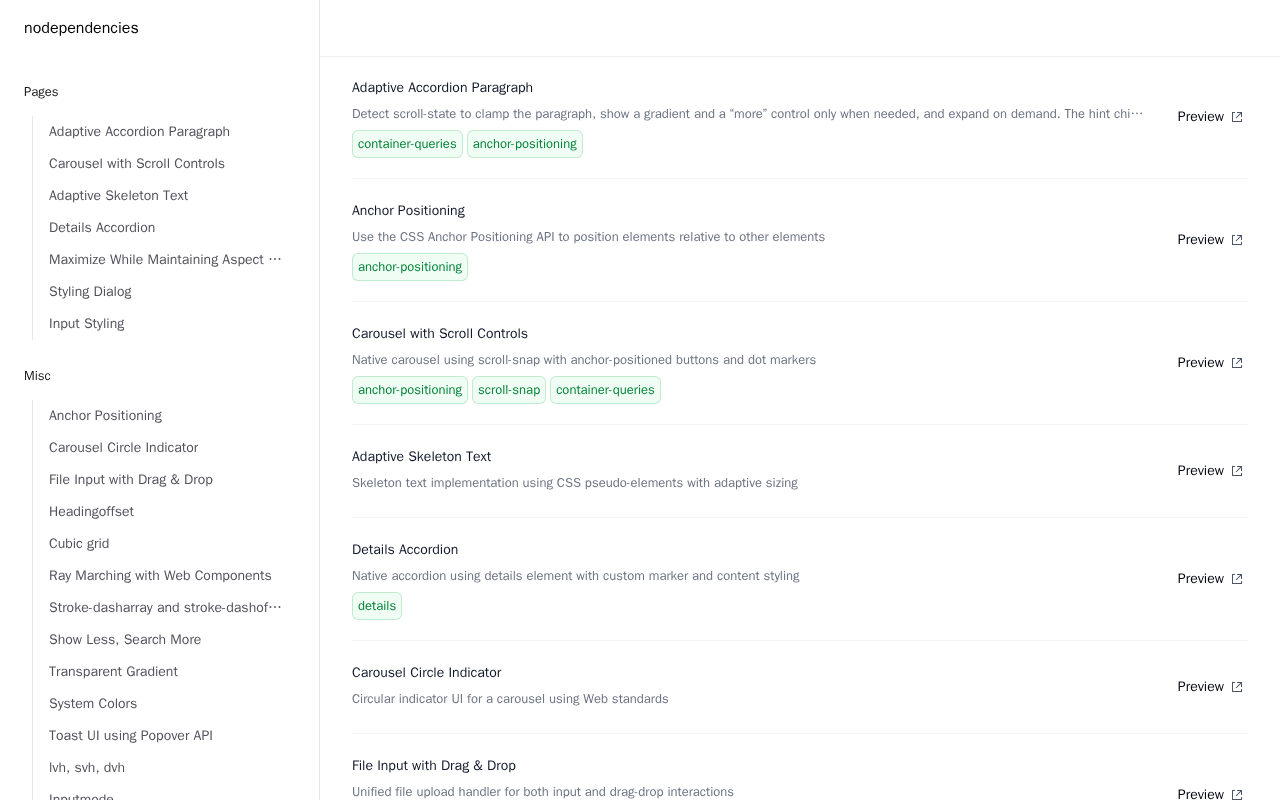This screenshot has width=1280, height=800.
Task: Open Ray Marching with Web Components
Action: [160, 576]
